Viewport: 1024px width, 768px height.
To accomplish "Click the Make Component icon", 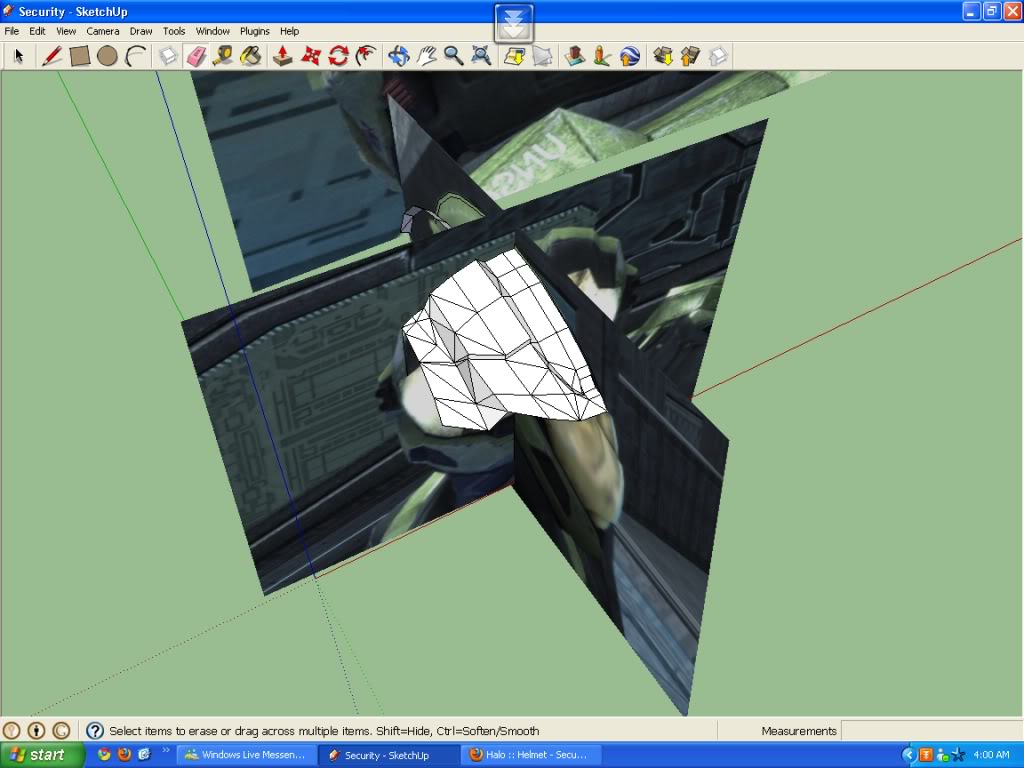I will (x=168, y=56).
